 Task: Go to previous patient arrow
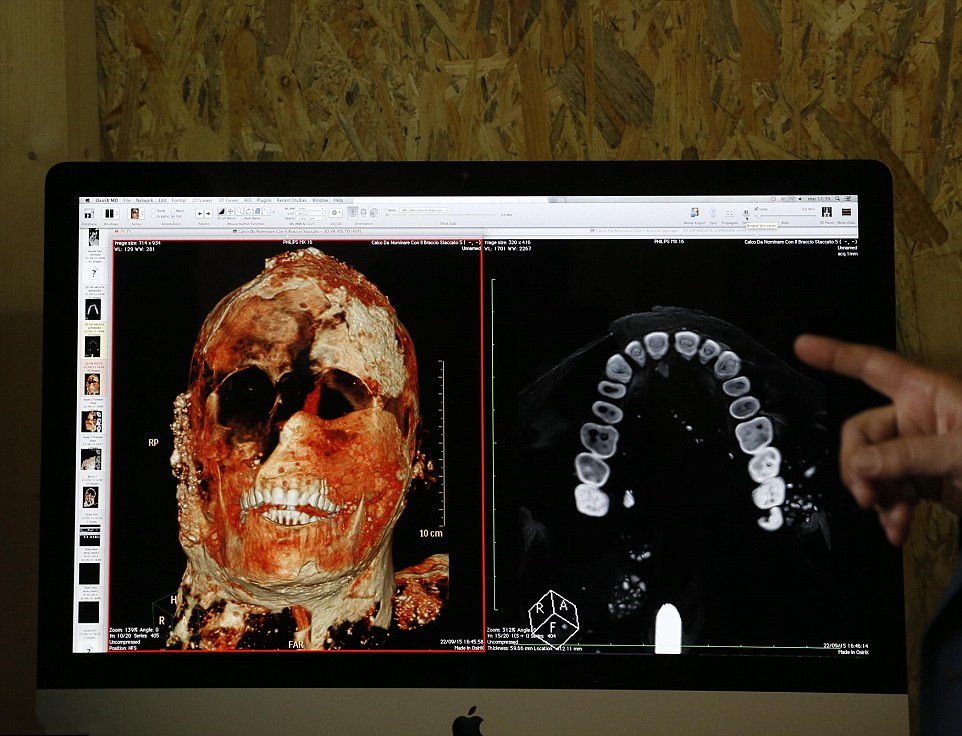[x=200, y=213]
